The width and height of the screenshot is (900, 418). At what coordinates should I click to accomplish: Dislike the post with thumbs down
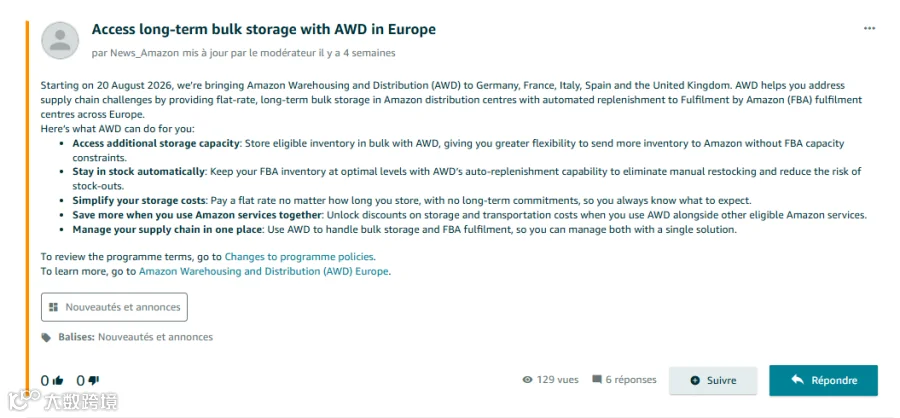pyautogui.click(x=94, y=381)
